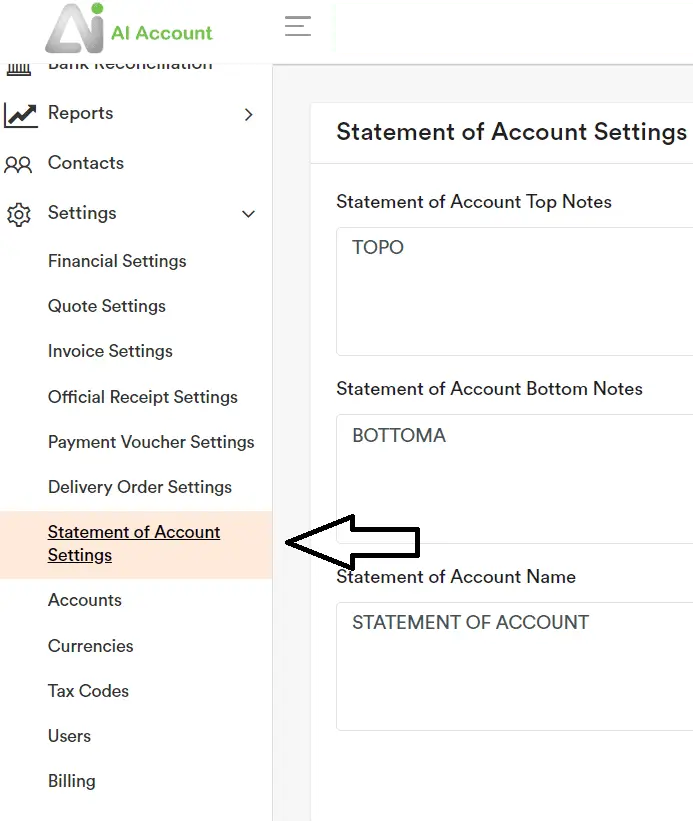This screenshot has height=821, width=693.
Task: Open the Accounts settings link
Action: click(x=85, y=600)
